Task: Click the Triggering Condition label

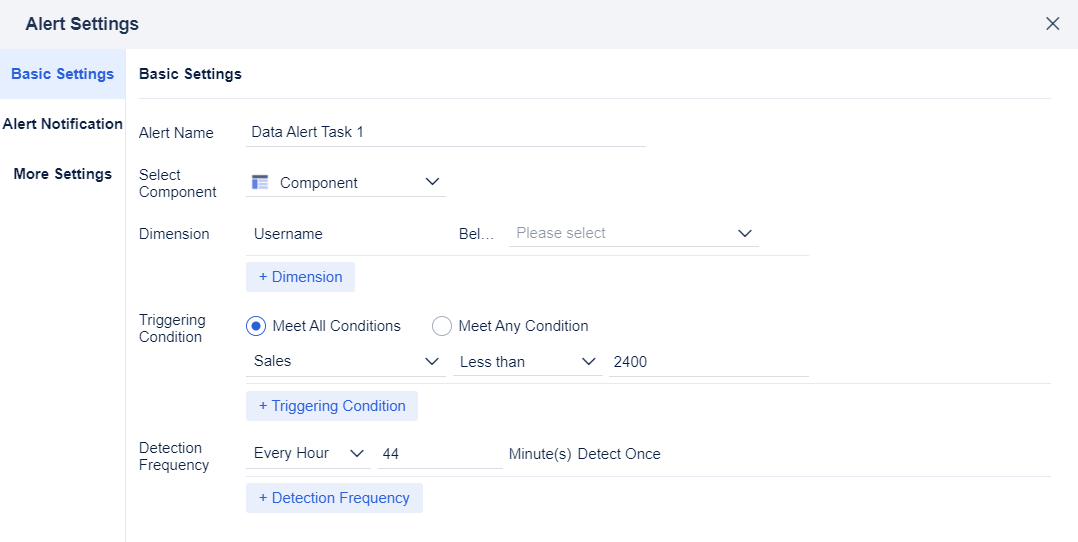Action: (172, 328)
